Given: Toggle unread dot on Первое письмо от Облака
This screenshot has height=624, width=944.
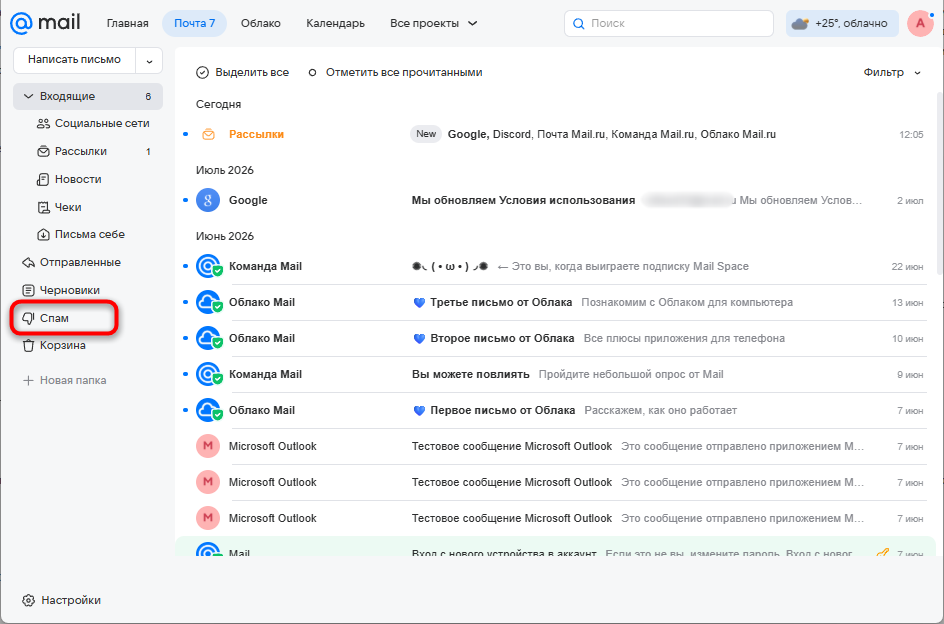Looking at the screenshot, I should [185, 410].
